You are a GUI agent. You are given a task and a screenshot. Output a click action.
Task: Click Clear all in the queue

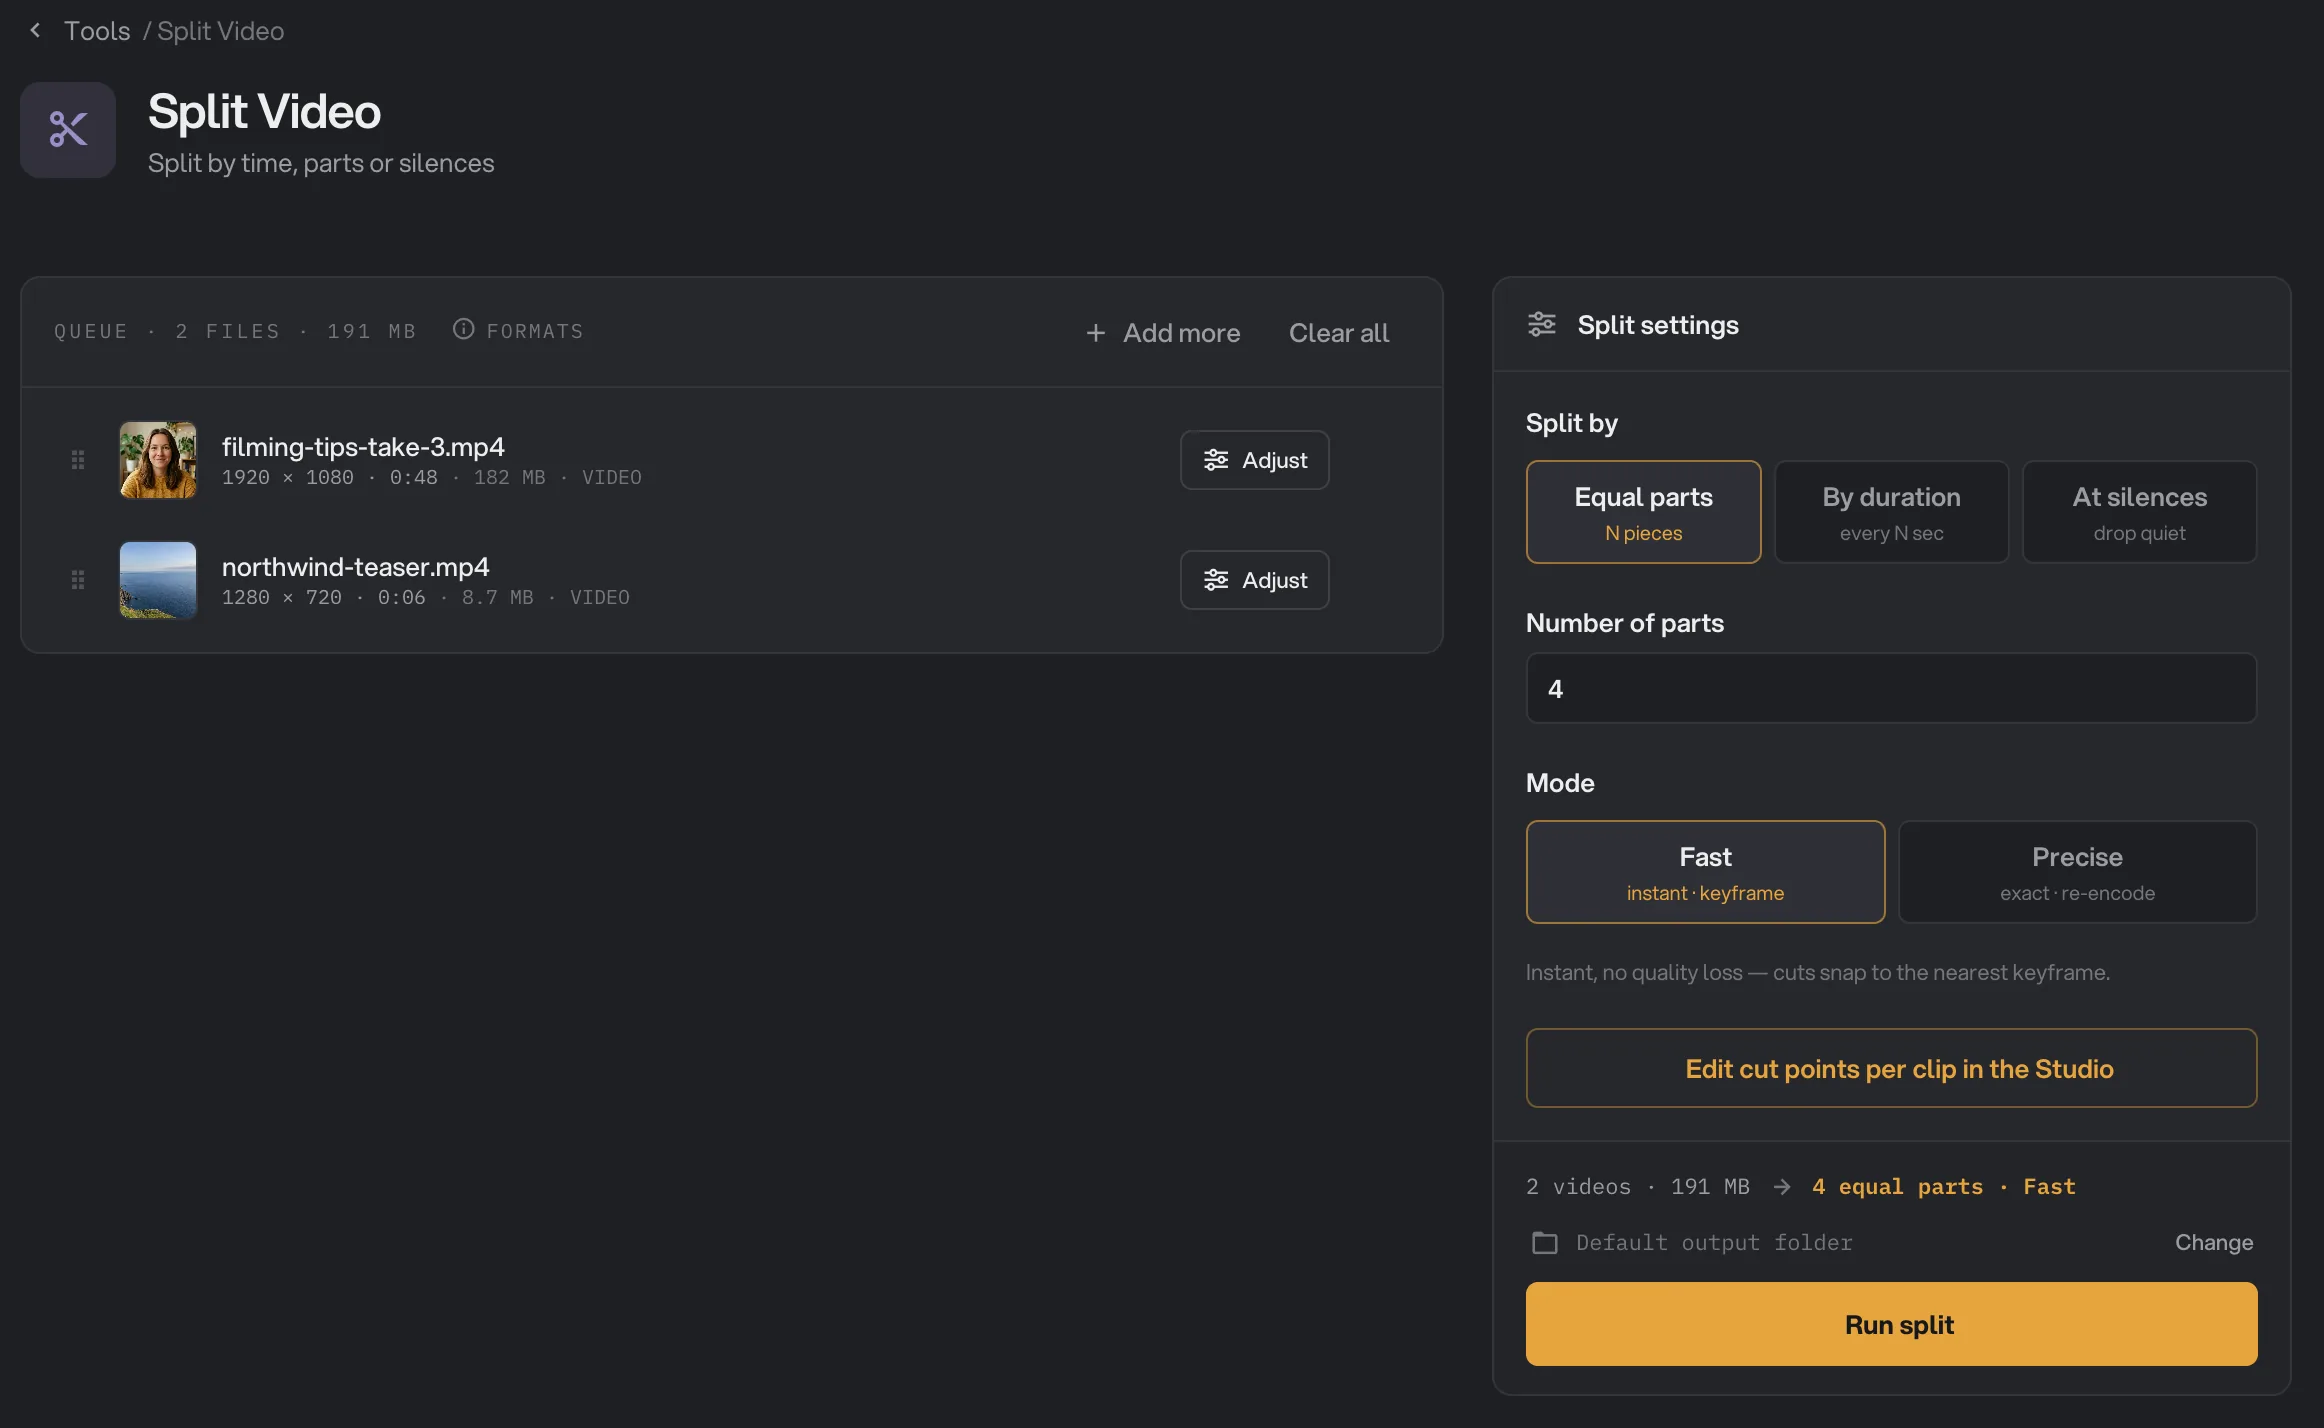coord(1339,333)
